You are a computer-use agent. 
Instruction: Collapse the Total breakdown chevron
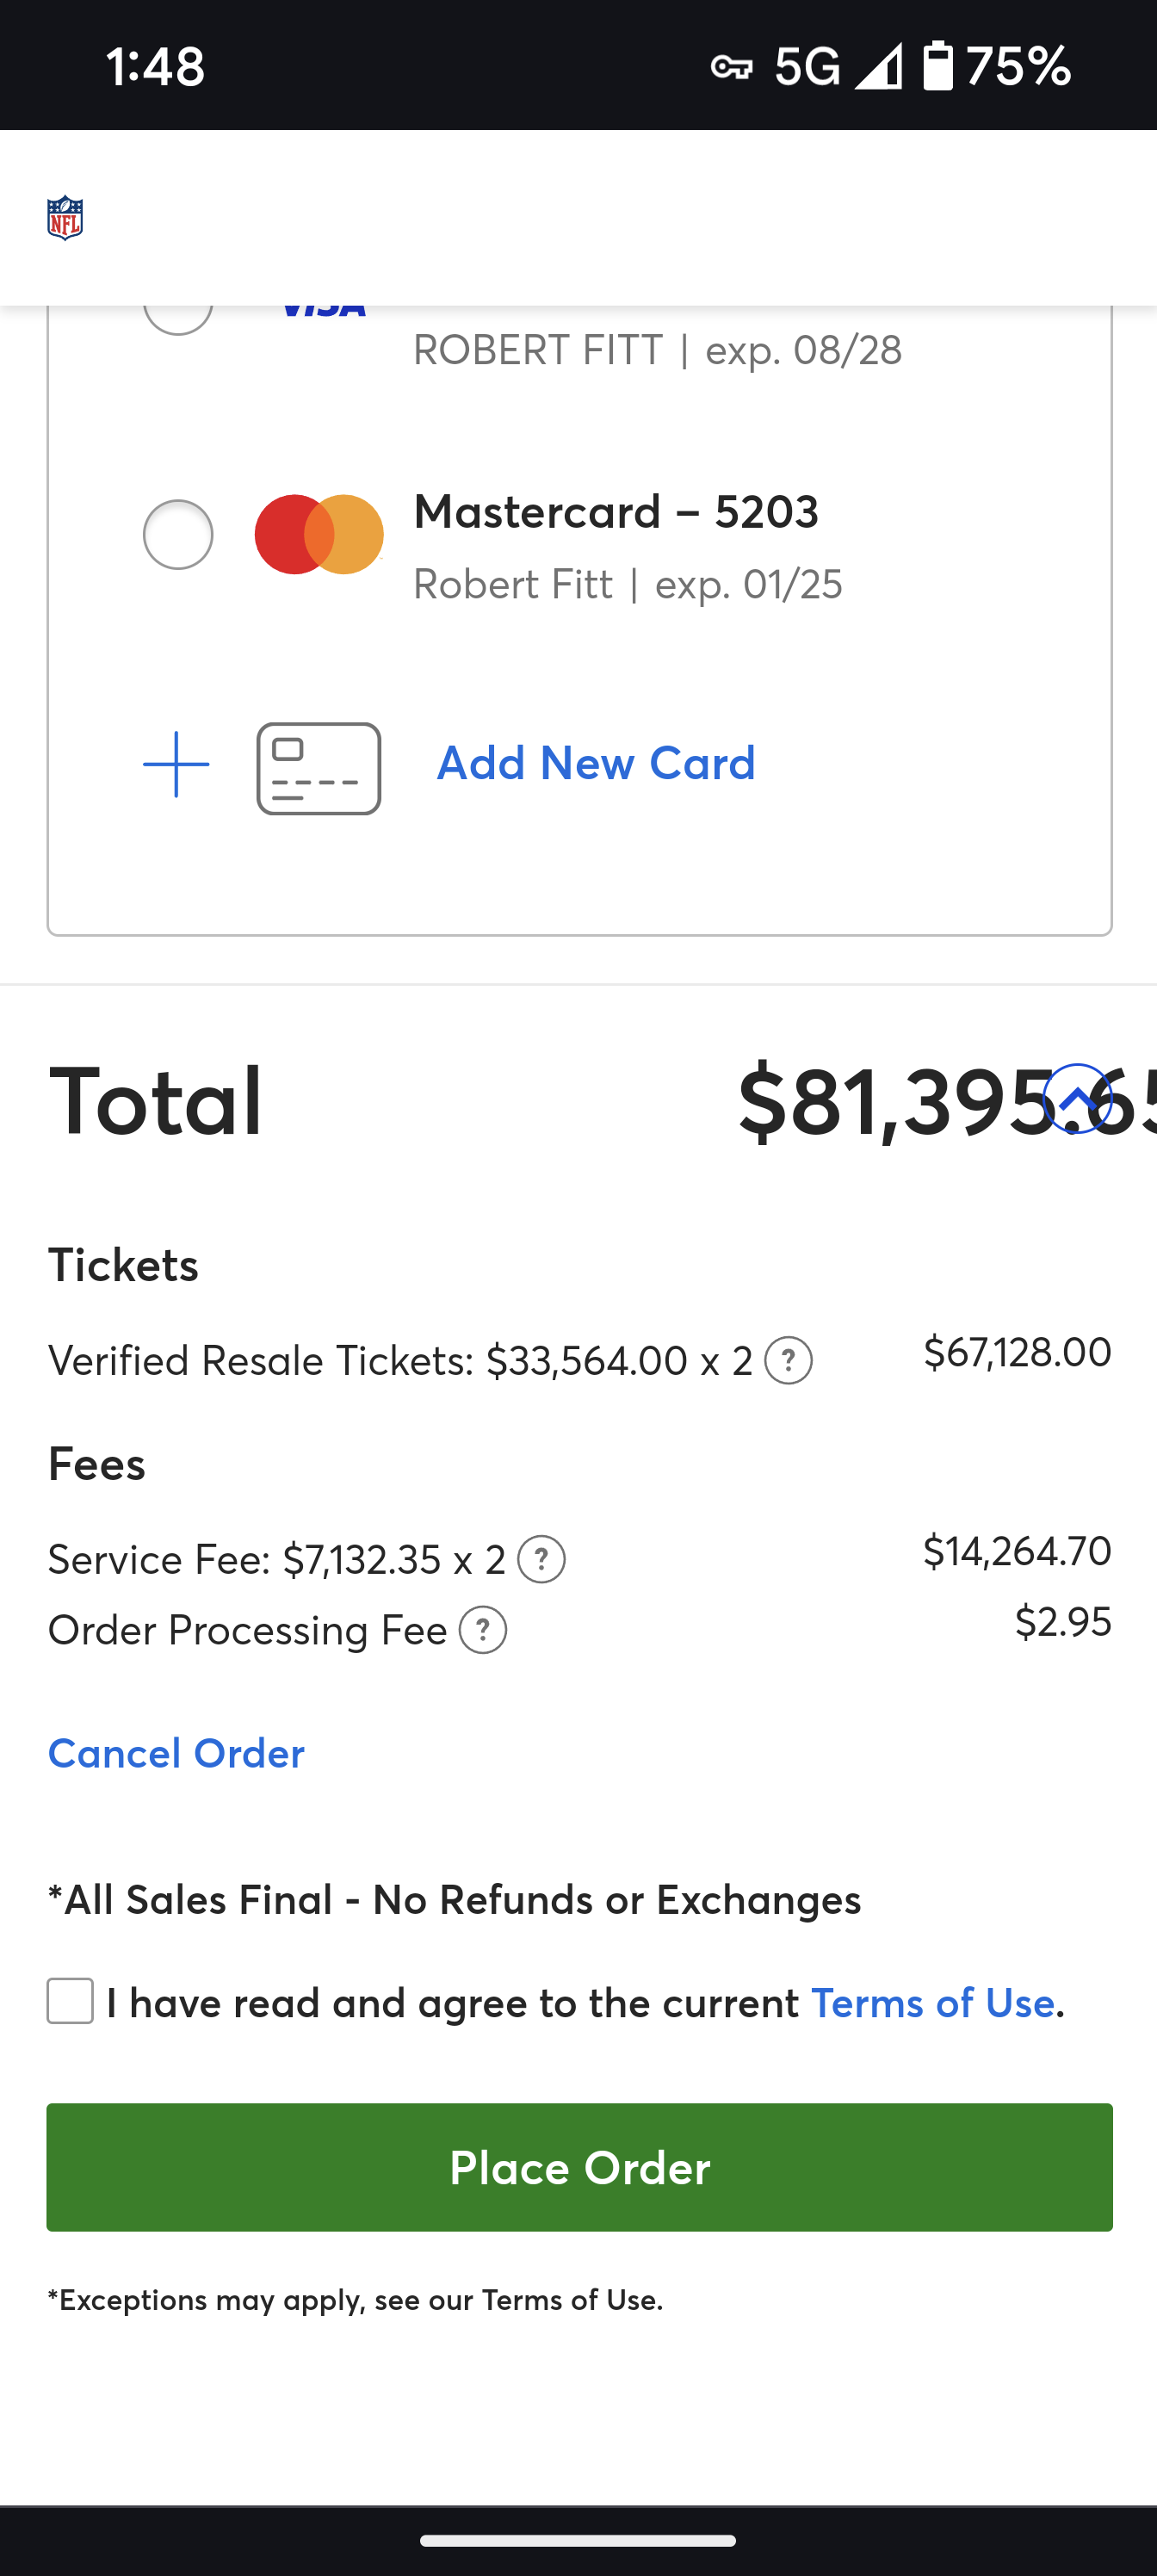tap(1077, 1099)
